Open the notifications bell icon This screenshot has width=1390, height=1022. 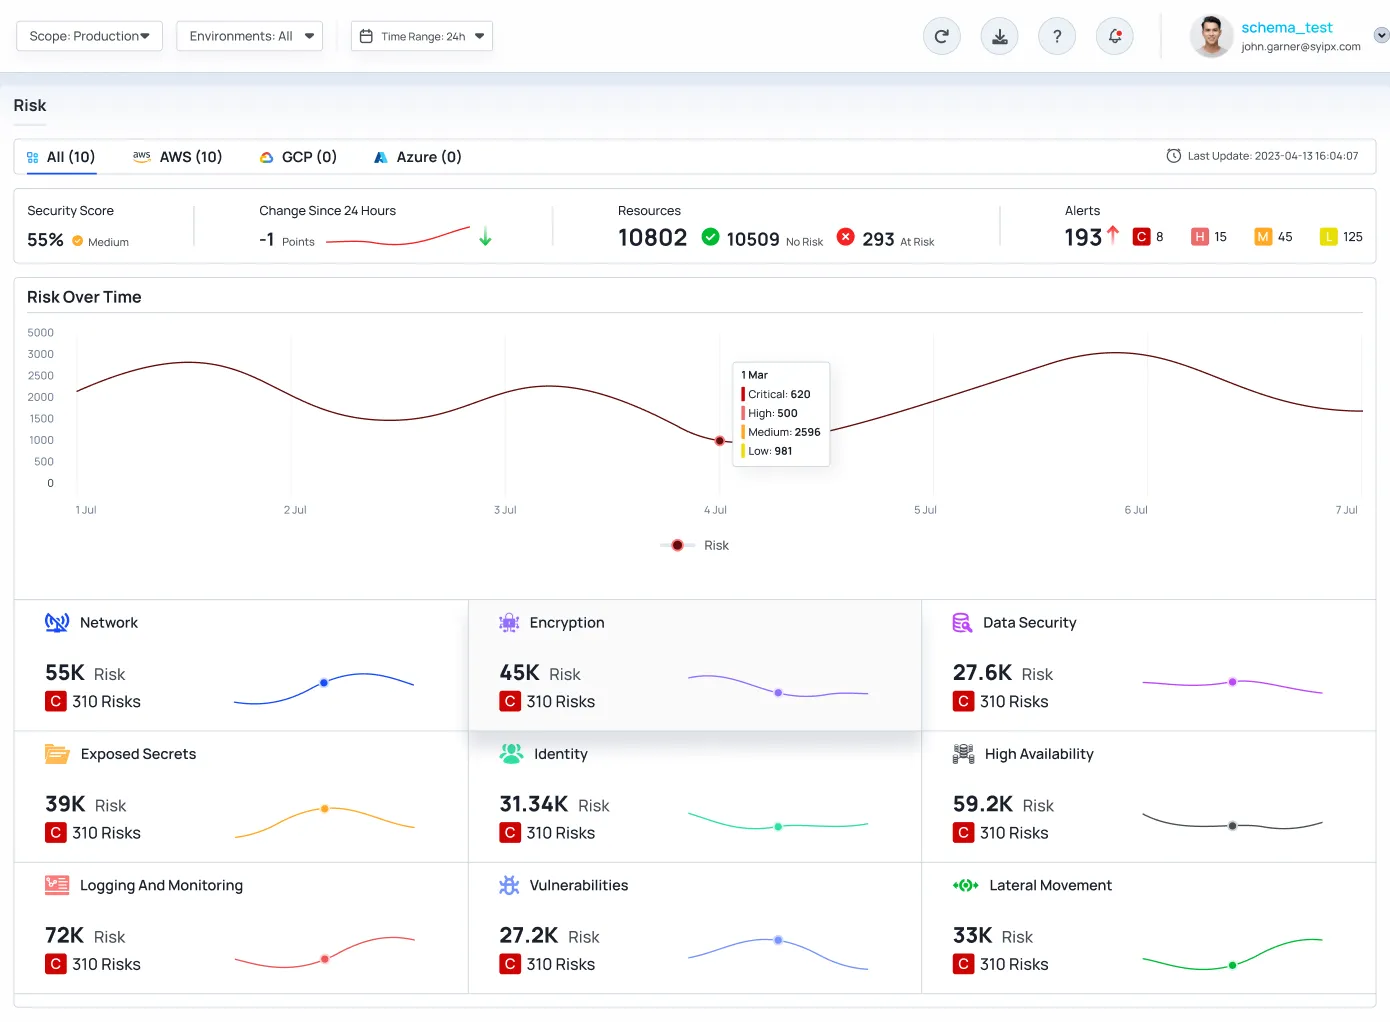pos(1115,37)
